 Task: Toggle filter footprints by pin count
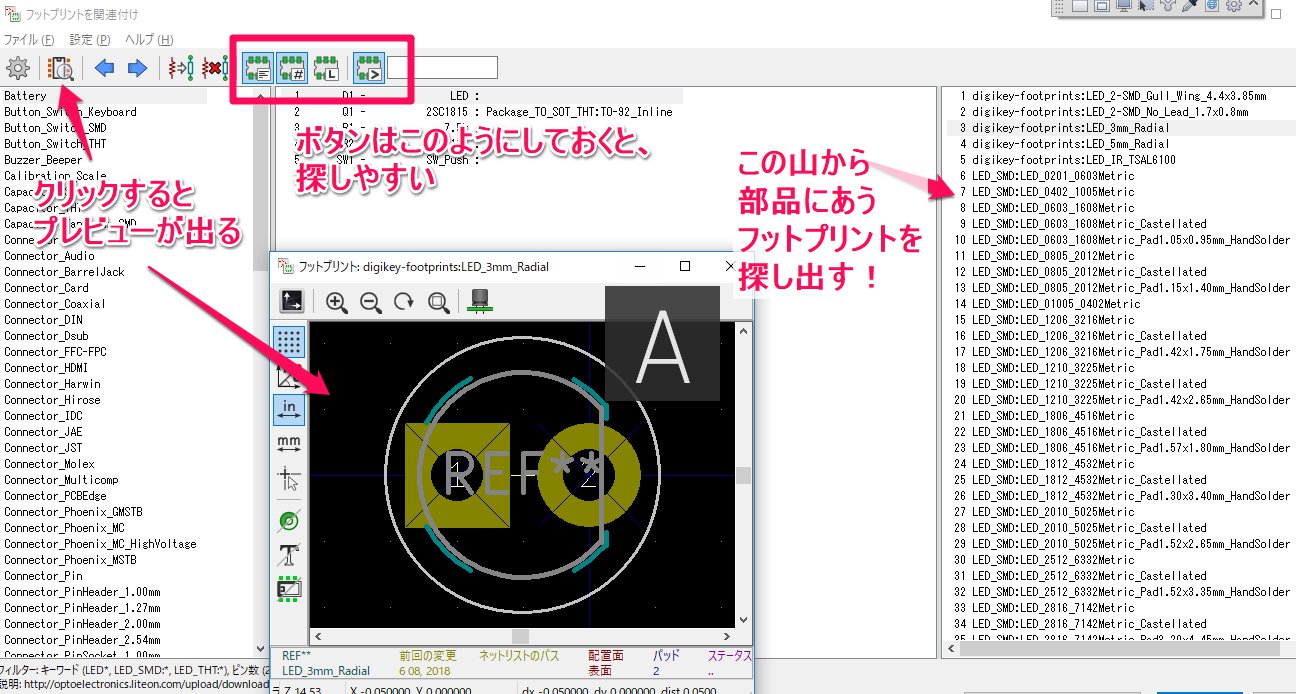coord(291,69)
